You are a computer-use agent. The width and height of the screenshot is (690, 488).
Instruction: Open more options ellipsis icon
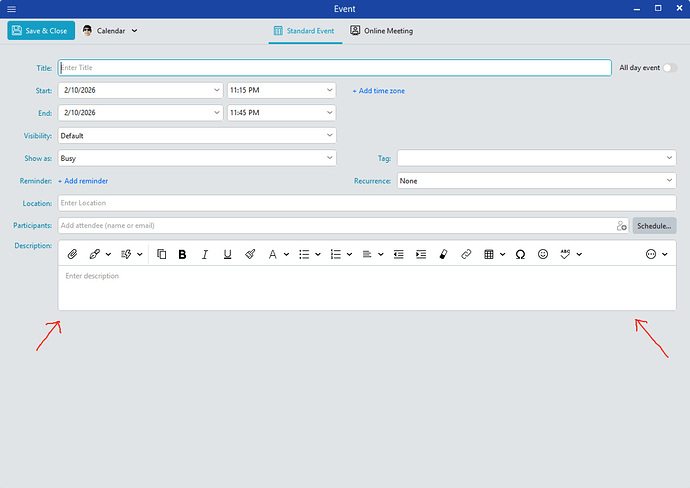pos(651,254)
